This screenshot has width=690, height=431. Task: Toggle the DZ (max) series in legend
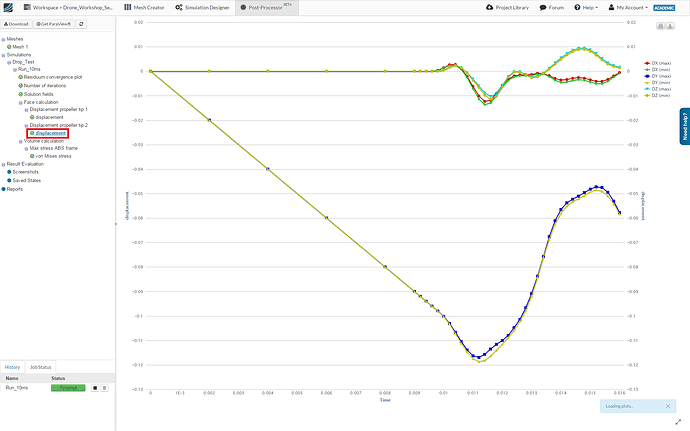pos(657,89)
